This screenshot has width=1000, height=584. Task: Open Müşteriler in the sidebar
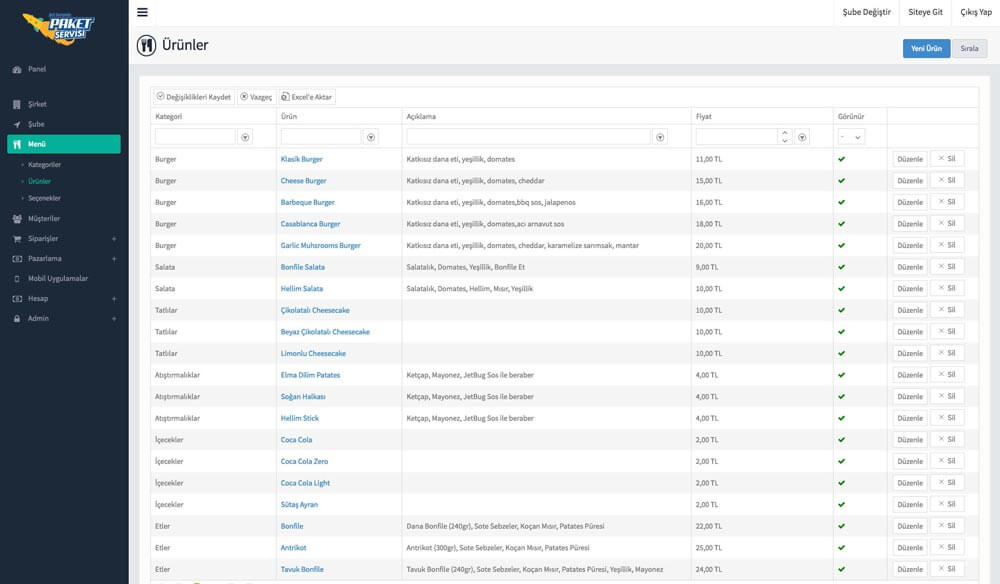coord(44,218)
